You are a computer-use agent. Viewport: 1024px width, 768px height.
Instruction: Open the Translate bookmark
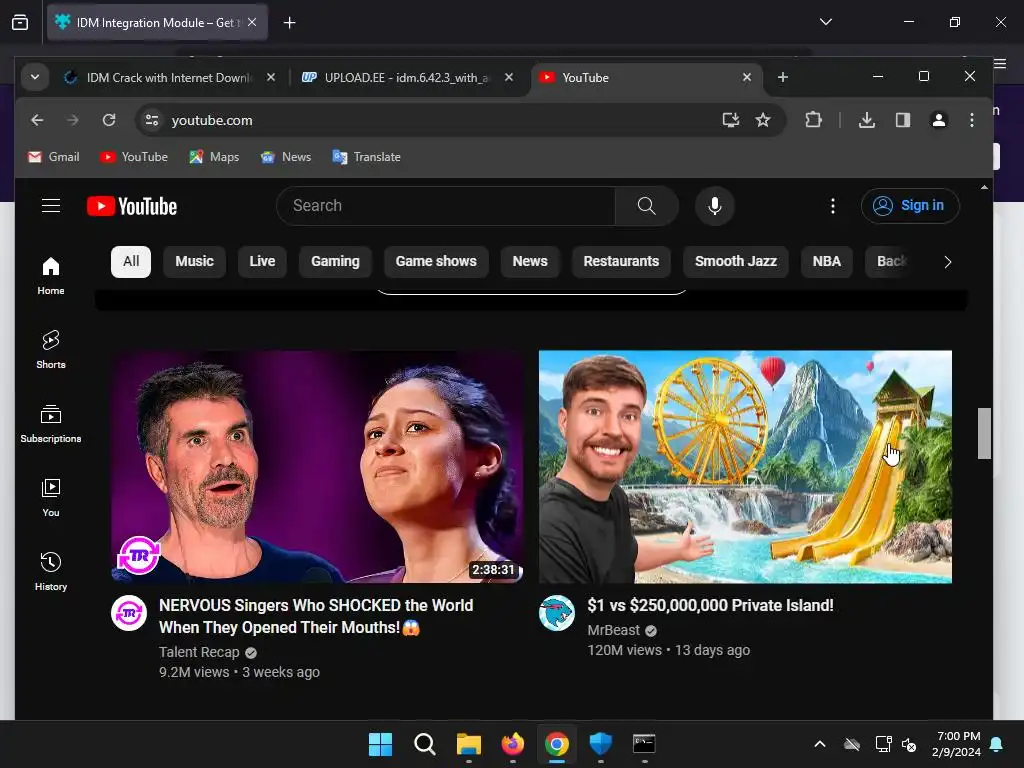pyautogui.click(x=366, y=157)
